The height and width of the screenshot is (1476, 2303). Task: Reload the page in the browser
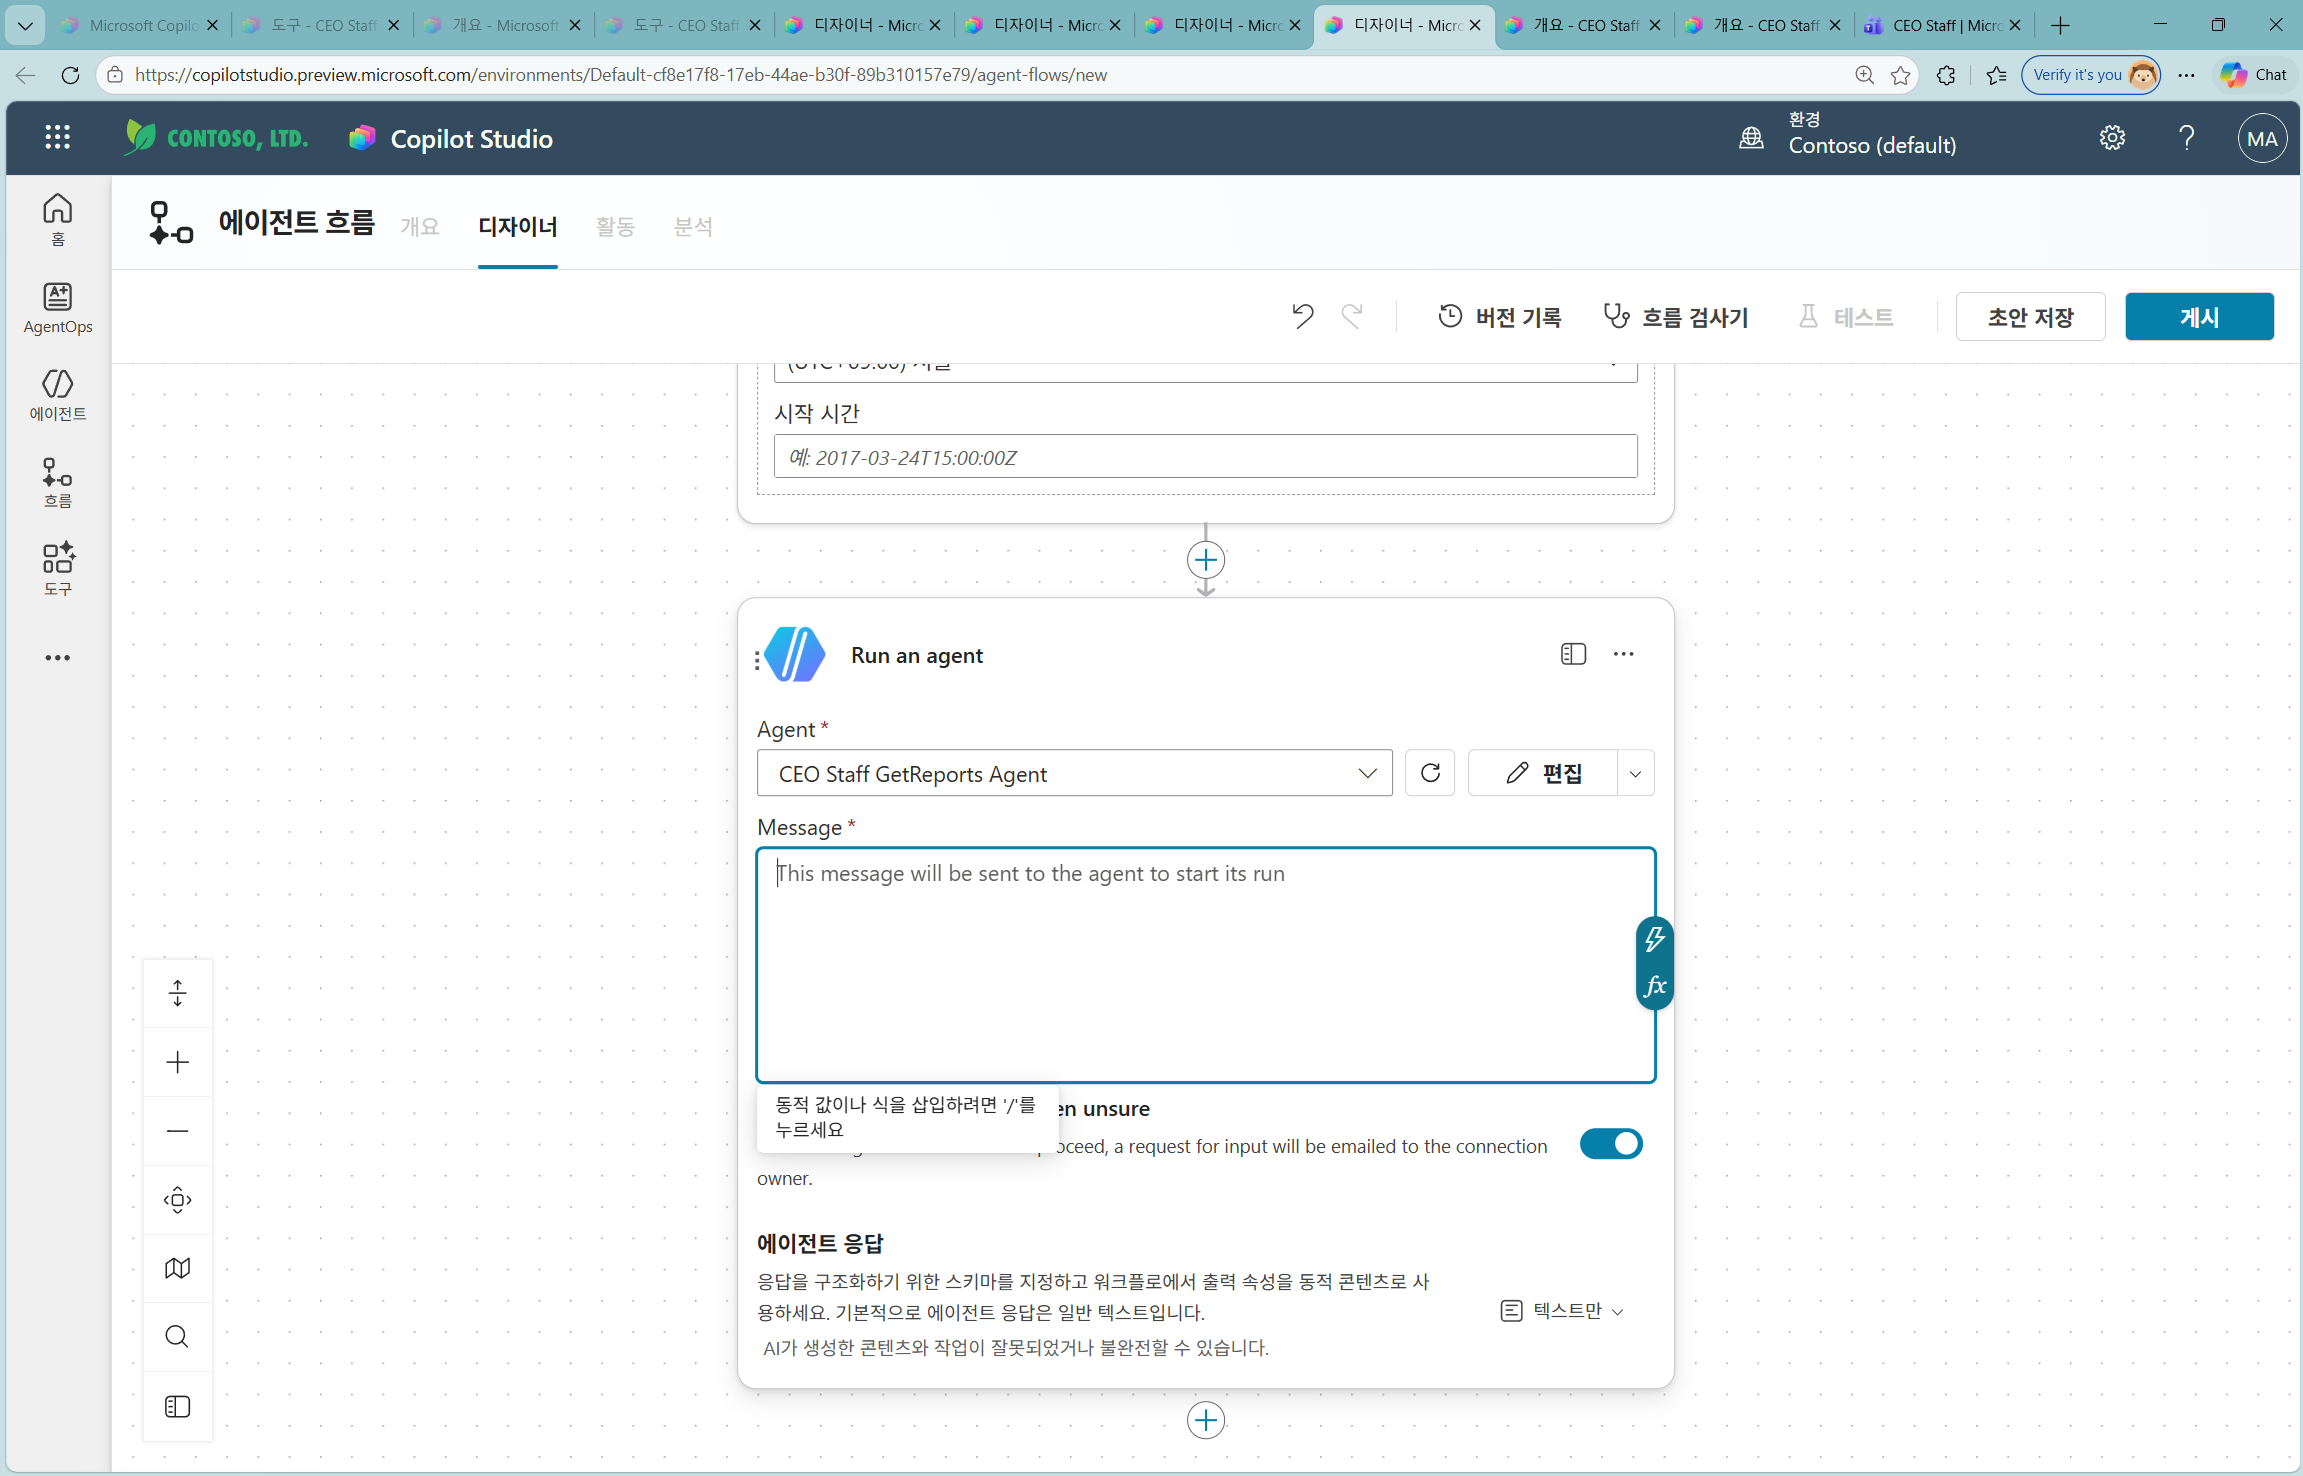point(70,75)
